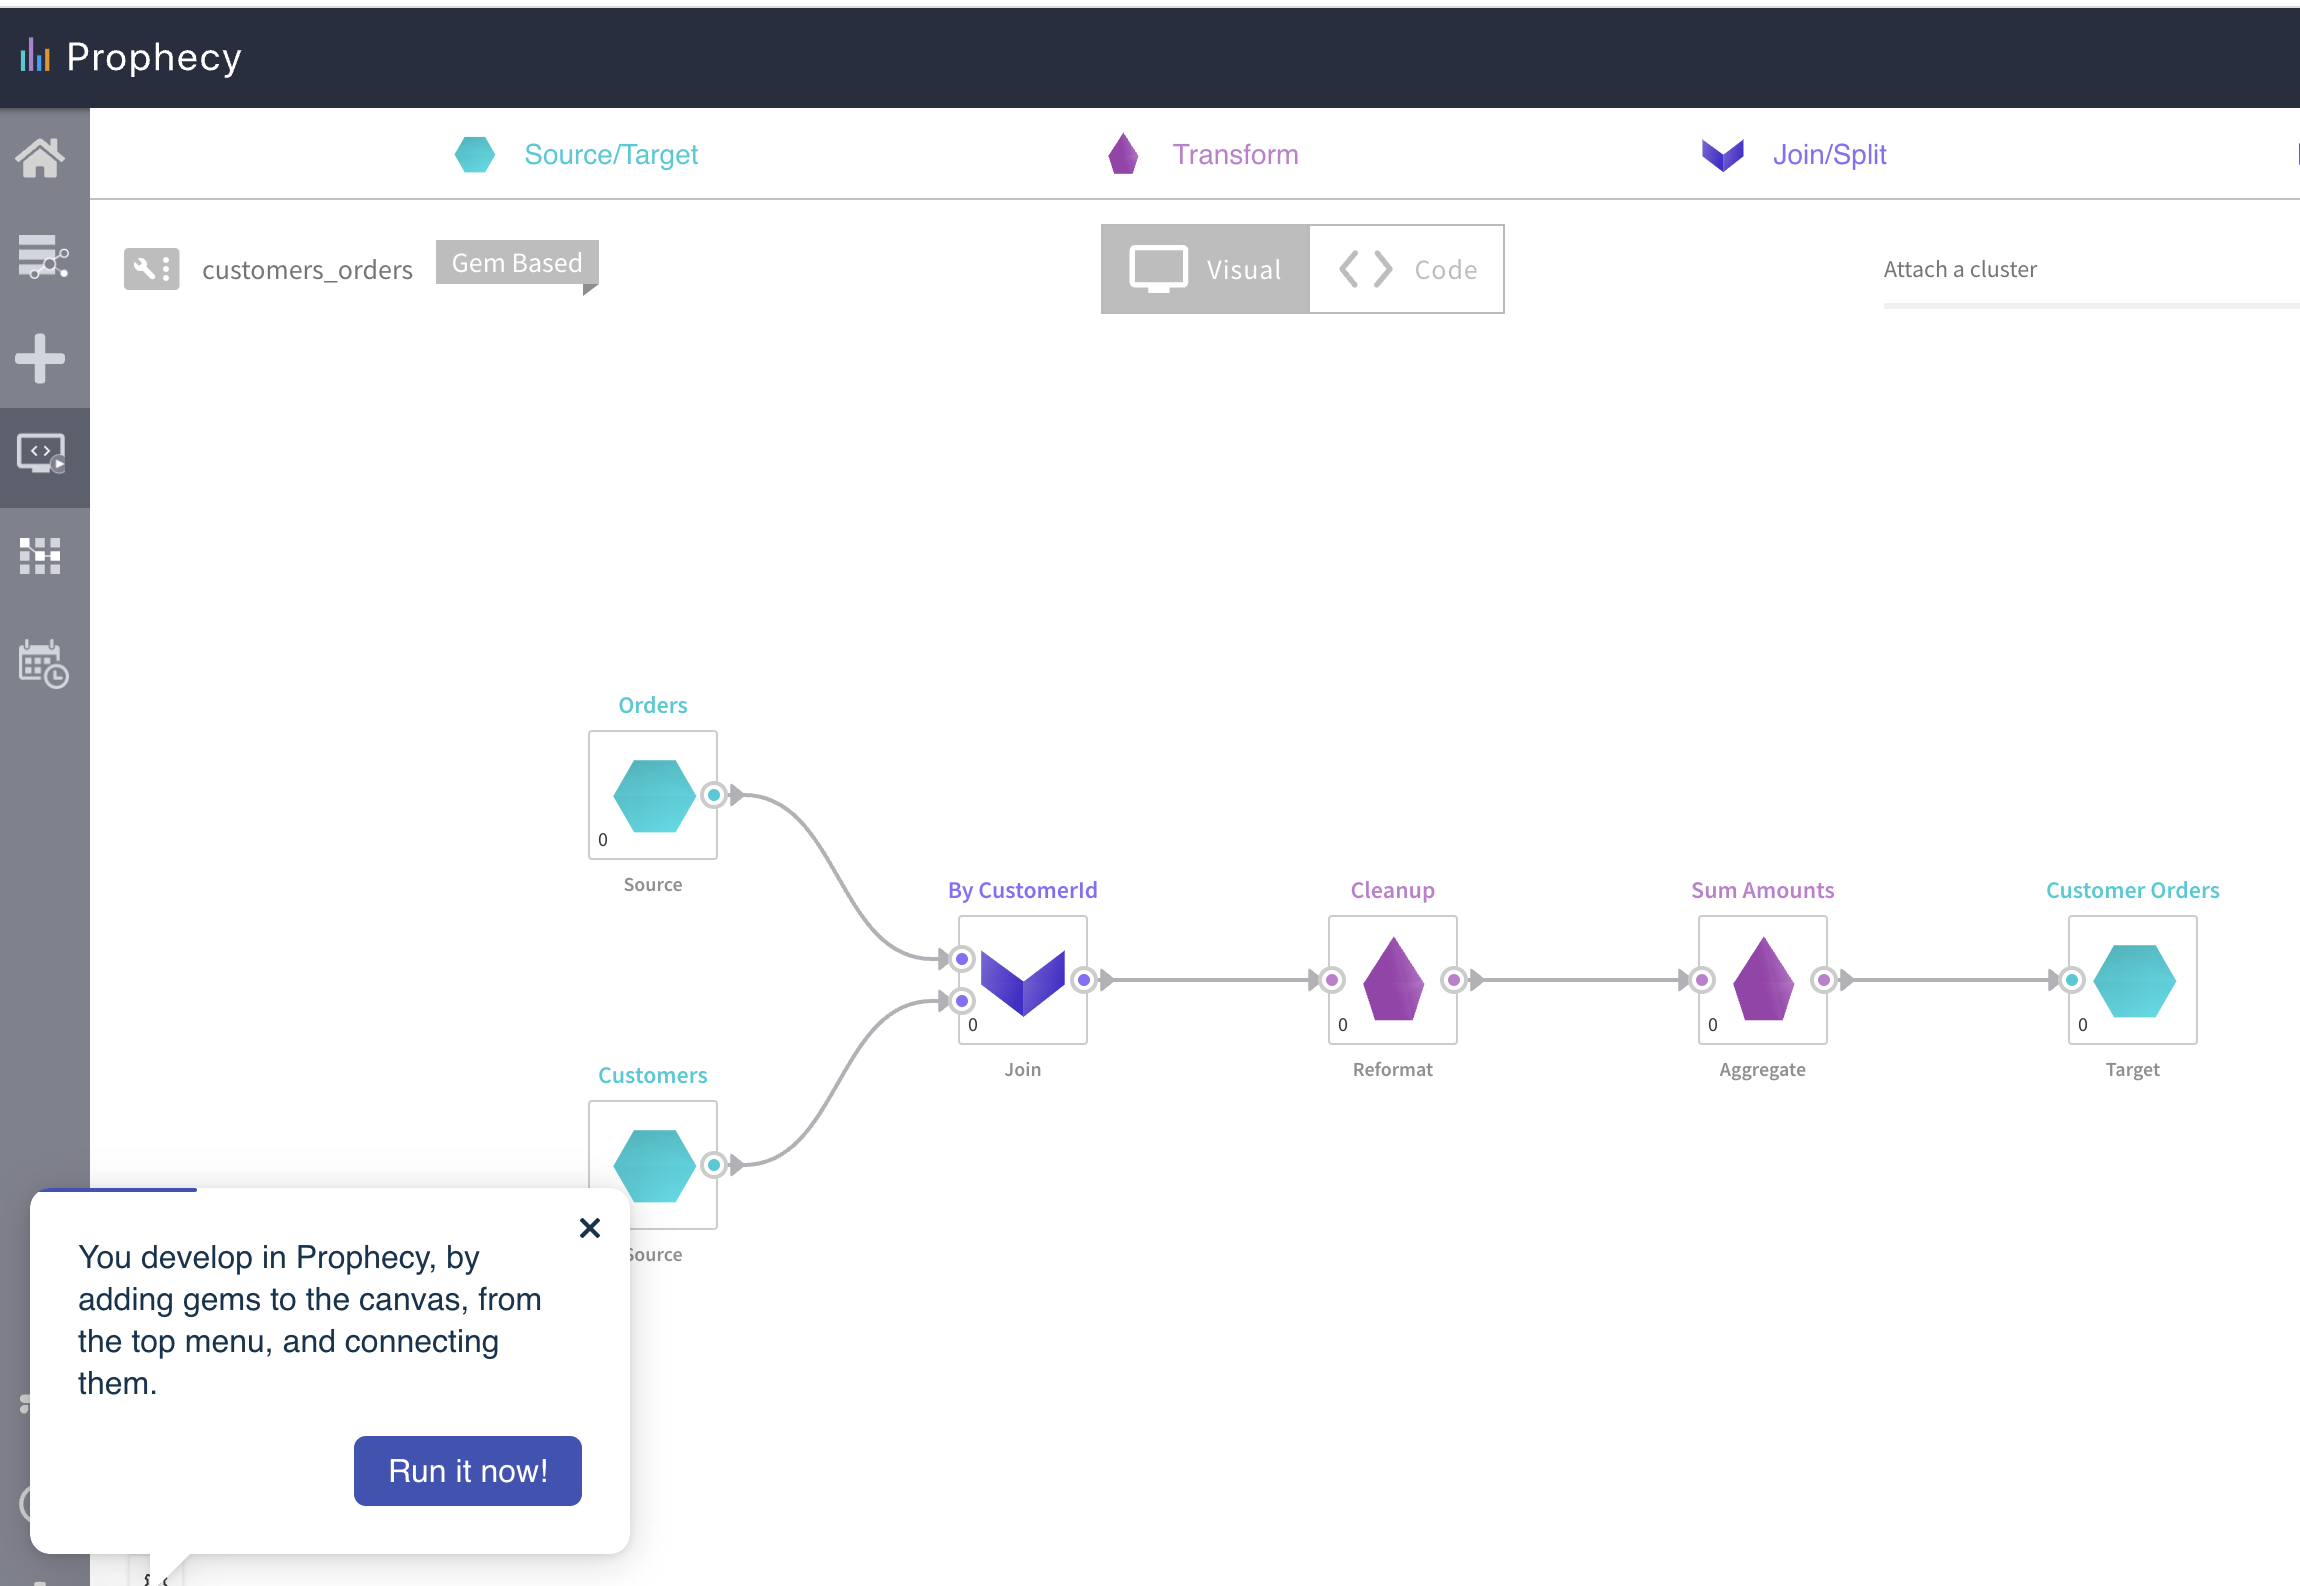Click the workflow settings wrench button
The image size is (2300, 1586).
151,269
